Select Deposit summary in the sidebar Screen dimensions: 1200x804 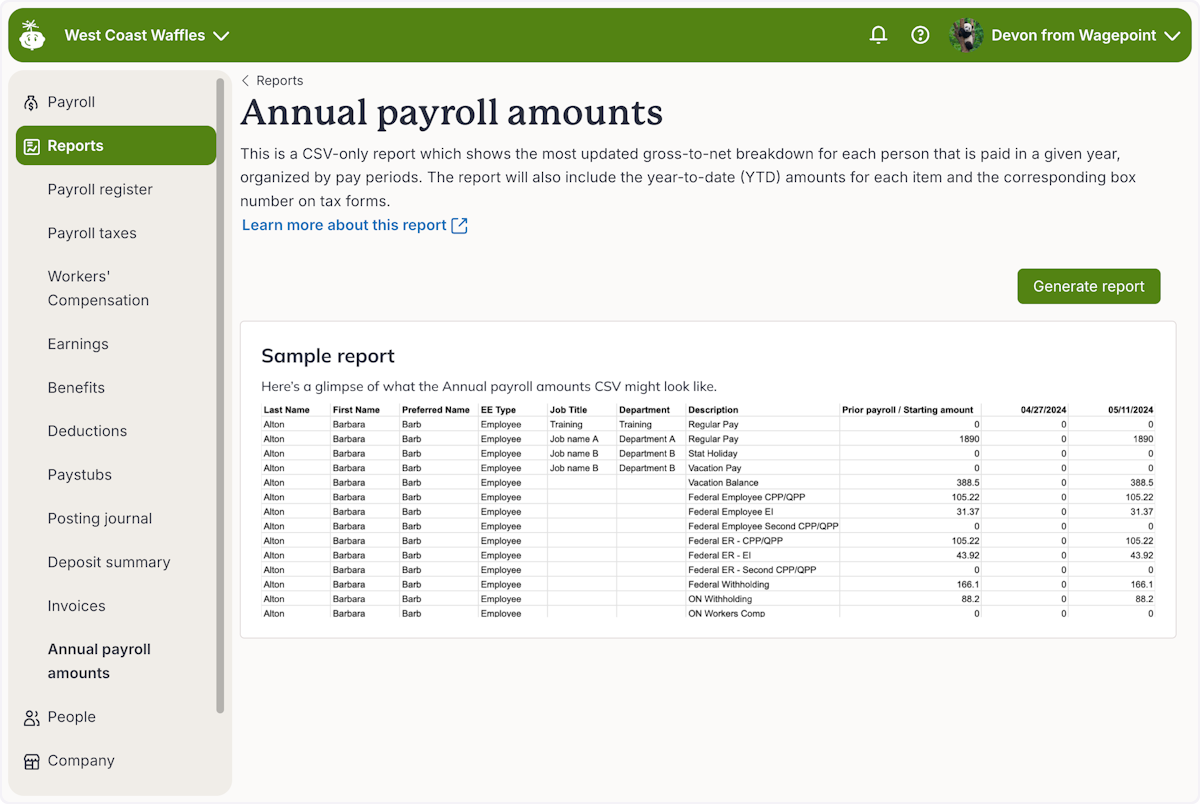pyautogui.click(x=109, y=562)
